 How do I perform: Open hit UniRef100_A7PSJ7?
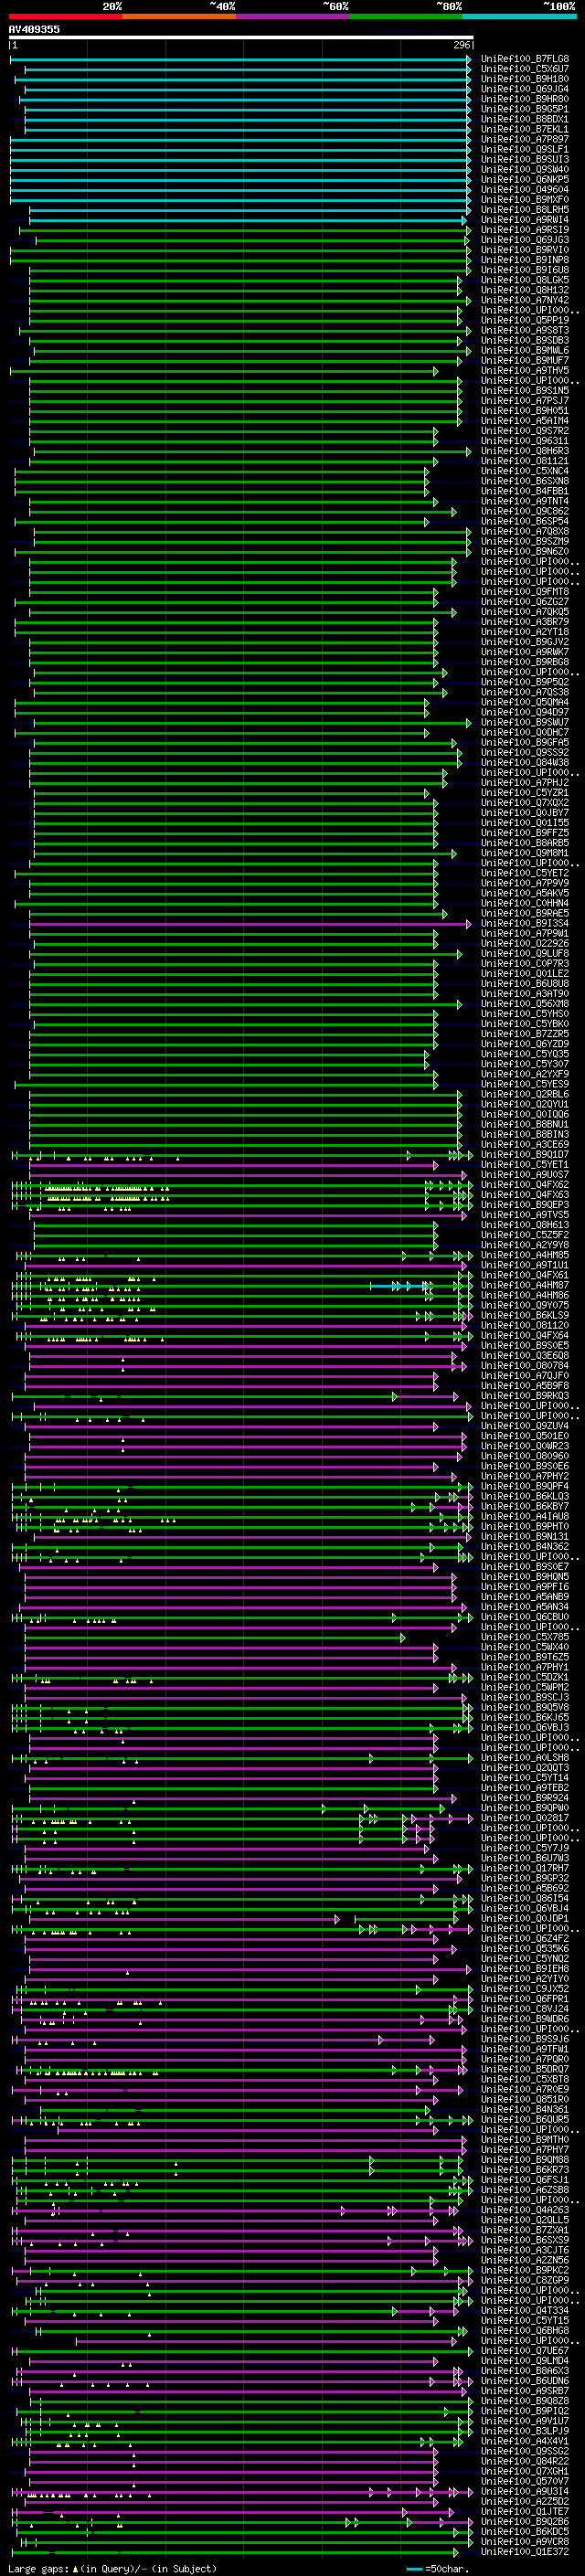[524, 400]
